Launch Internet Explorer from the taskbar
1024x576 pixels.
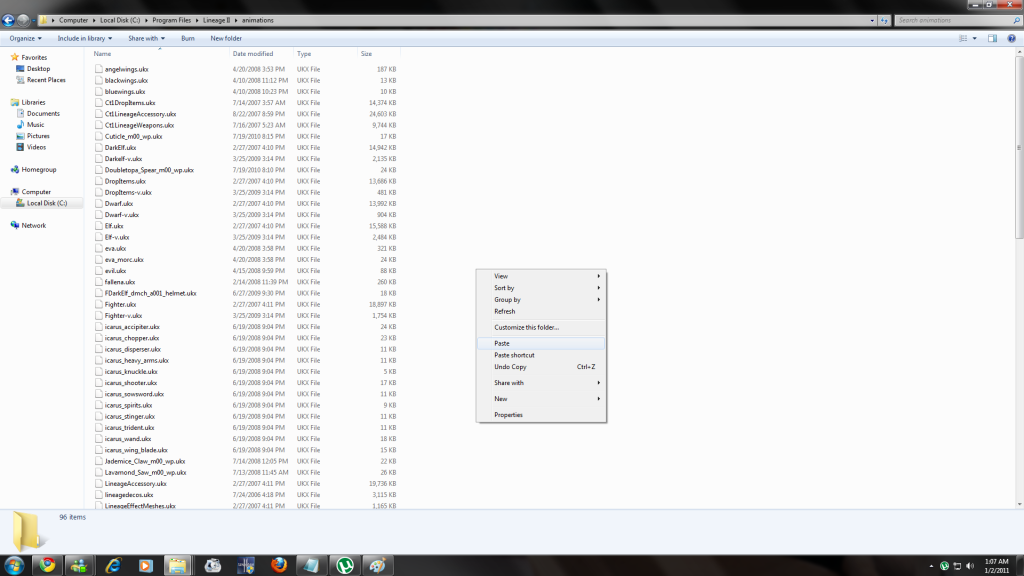(112, 565)
